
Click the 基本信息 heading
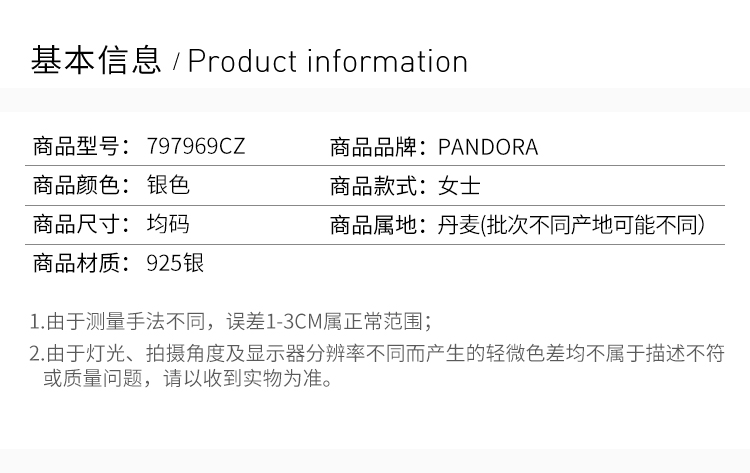96,61
